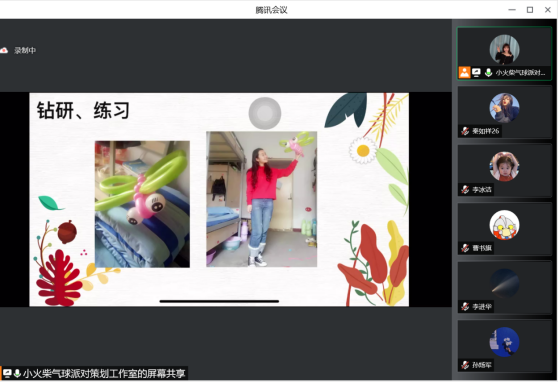Click the balloon dragonfly close-up photo

(142, 204)
